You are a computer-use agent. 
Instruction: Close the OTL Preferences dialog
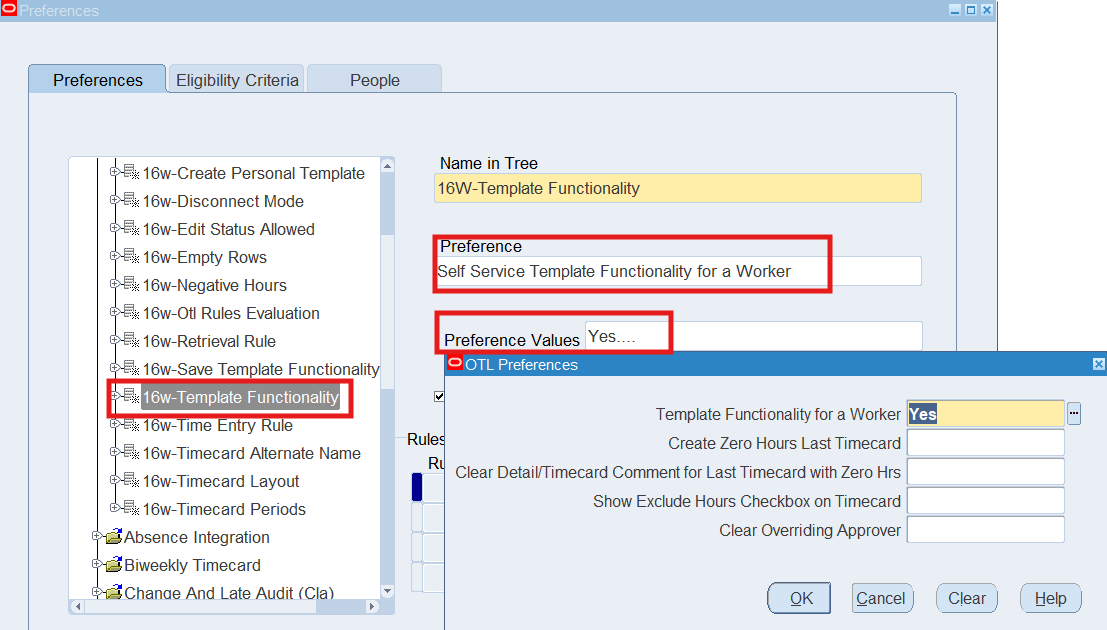(1098, 365)
